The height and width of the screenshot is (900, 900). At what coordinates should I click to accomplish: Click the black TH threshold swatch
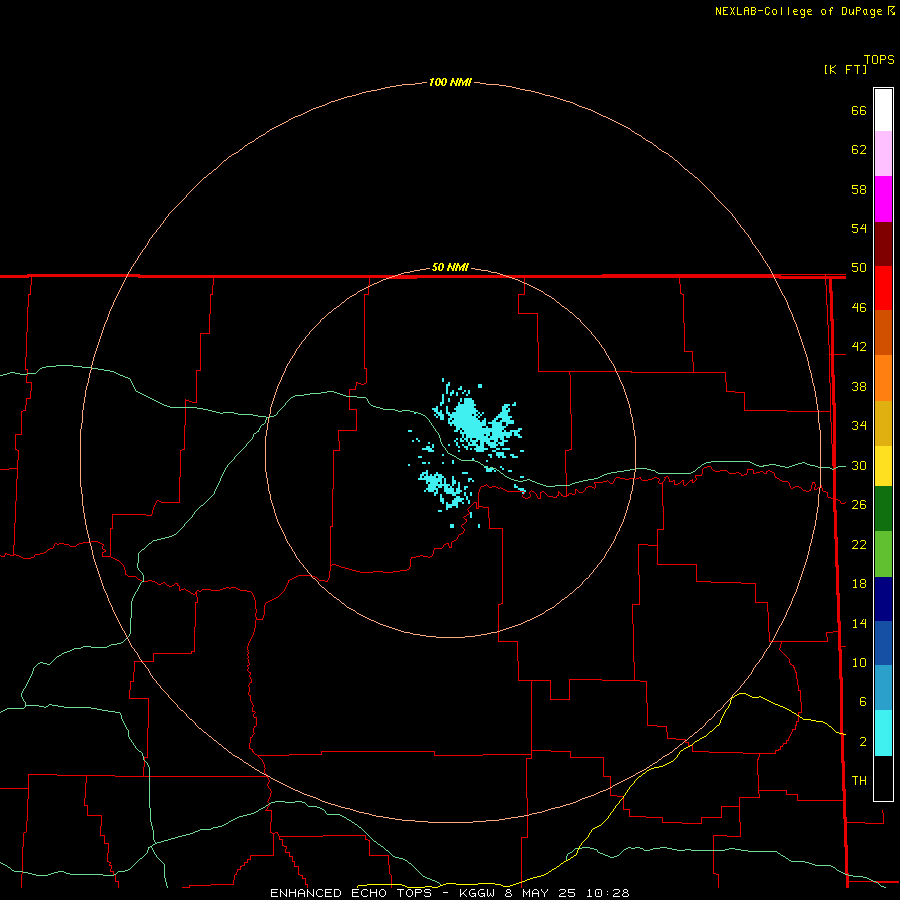pos(883,778)
